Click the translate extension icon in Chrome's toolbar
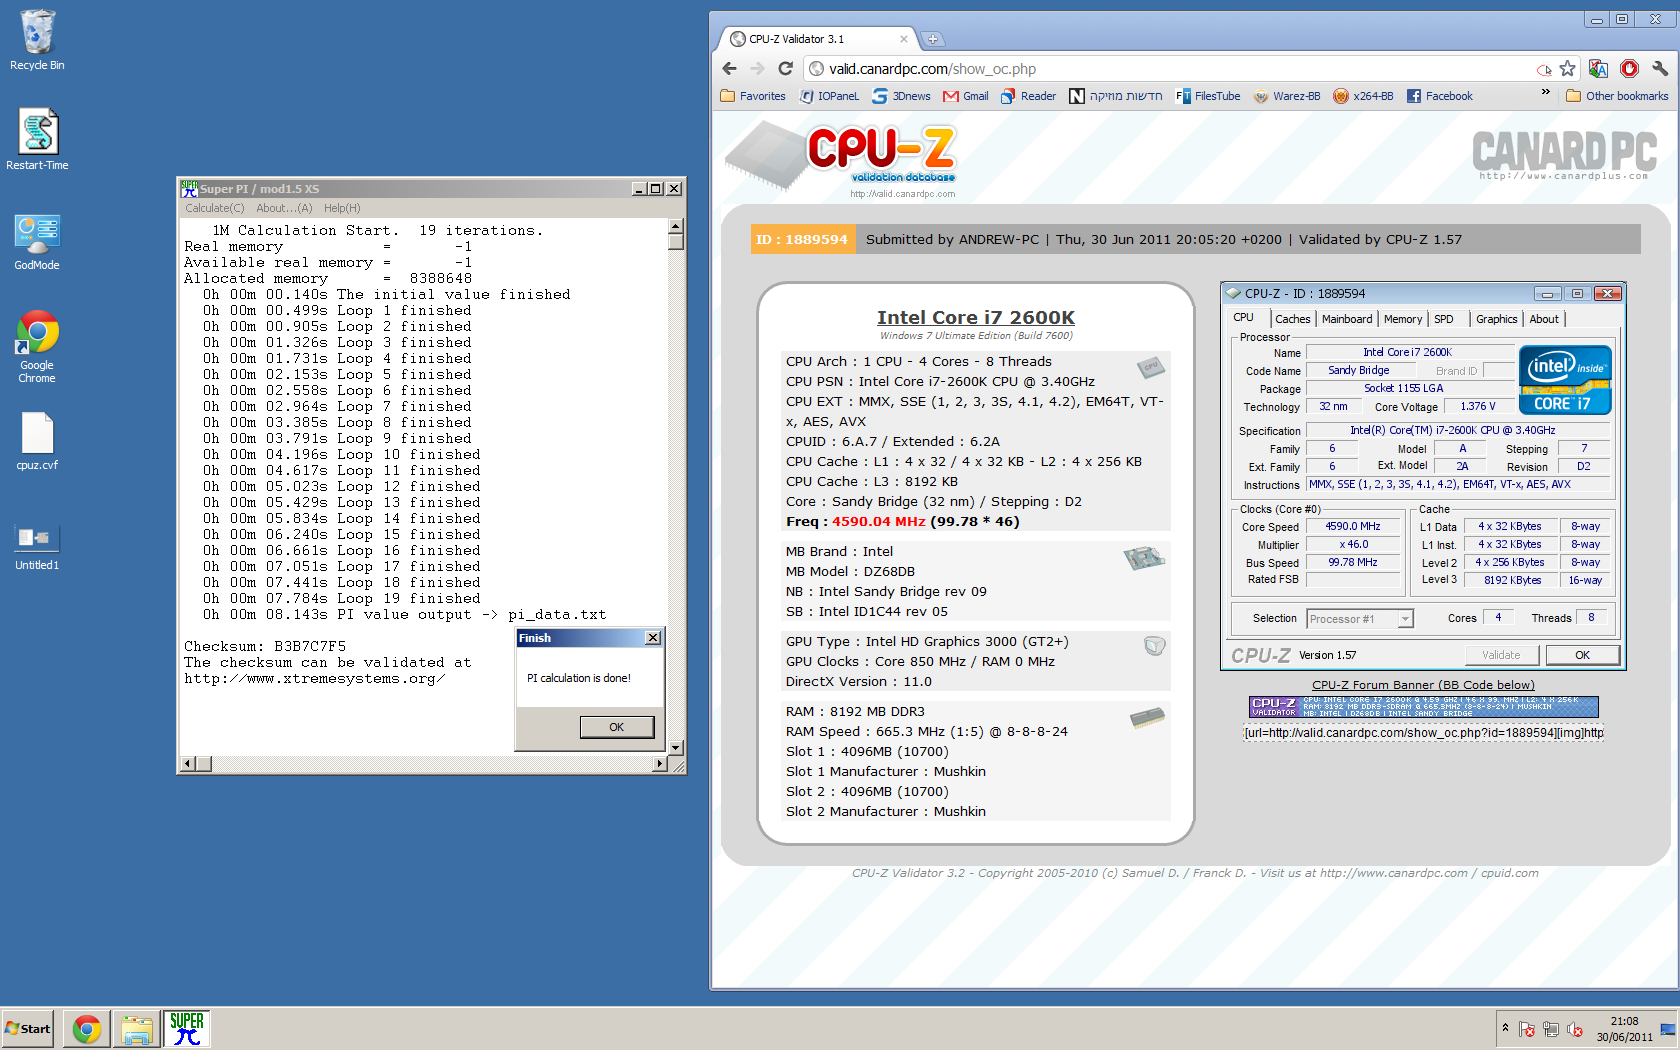This screenshot has width=1680, height=1050. [x=1598, y=69]
